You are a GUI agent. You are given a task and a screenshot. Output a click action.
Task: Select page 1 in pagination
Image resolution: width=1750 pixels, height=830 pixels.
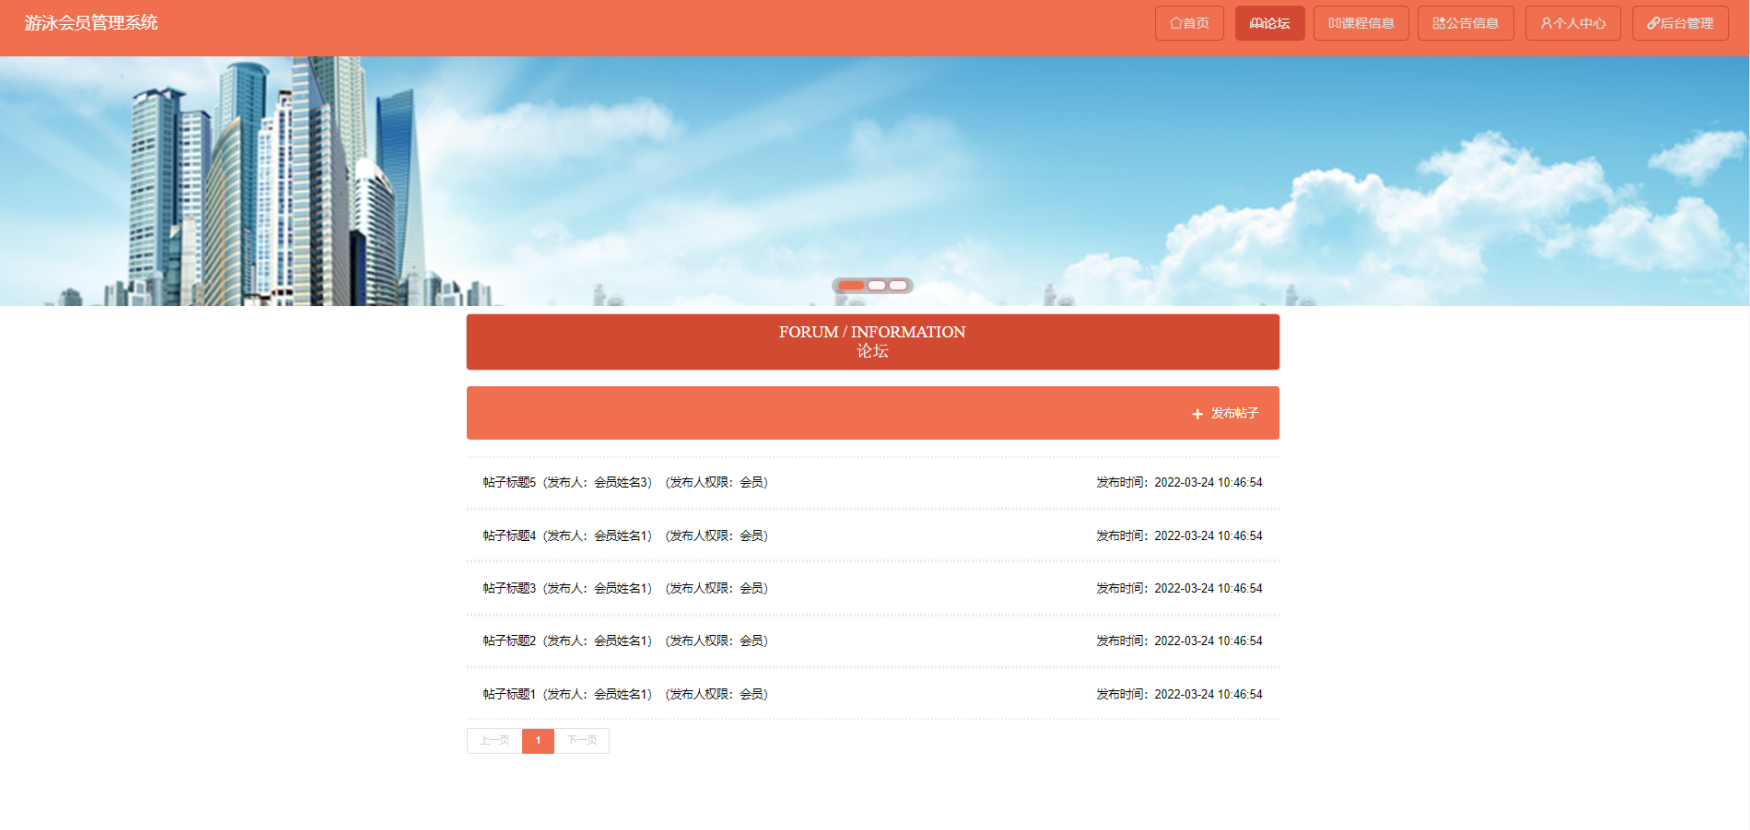coord(538,741)
